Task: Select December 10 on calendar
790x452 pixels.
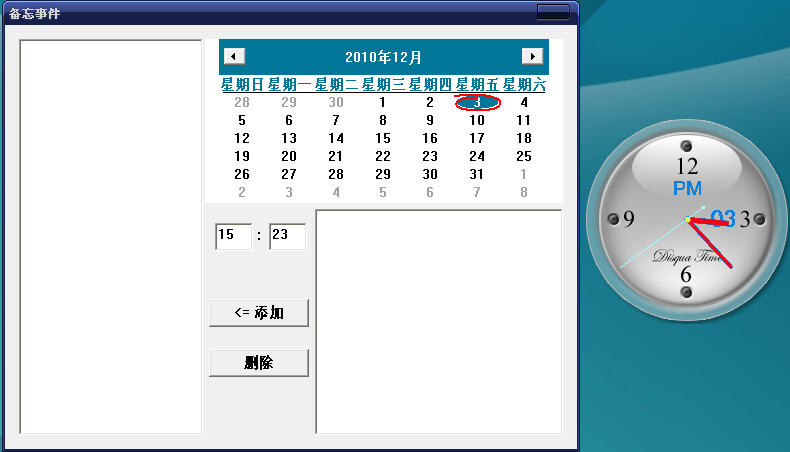Action: click(477, 120)
